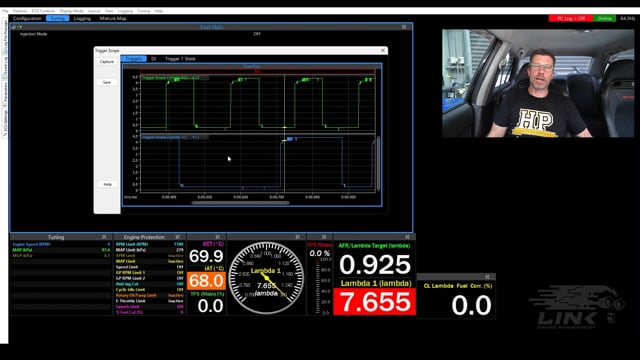
Task: Click the upper green trigger trace plot
Action: 258,103
